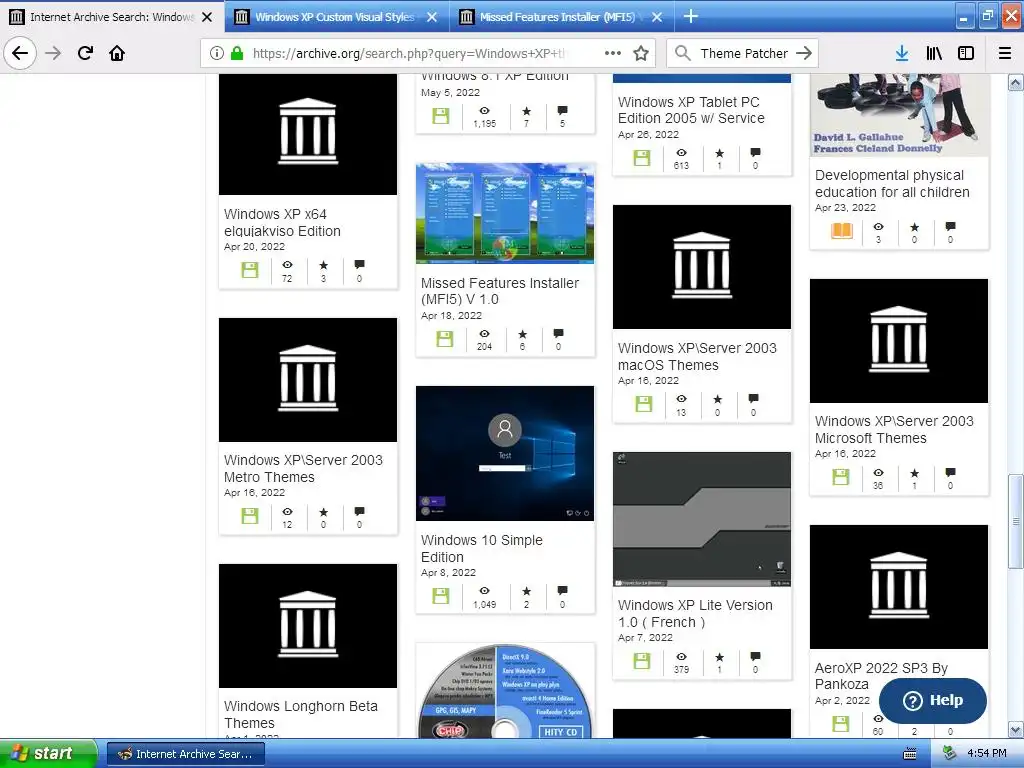Submit the Theme Patcher search arrow
The height and width of the screenshot is (768, 1024).
click(x=804, y=53)
